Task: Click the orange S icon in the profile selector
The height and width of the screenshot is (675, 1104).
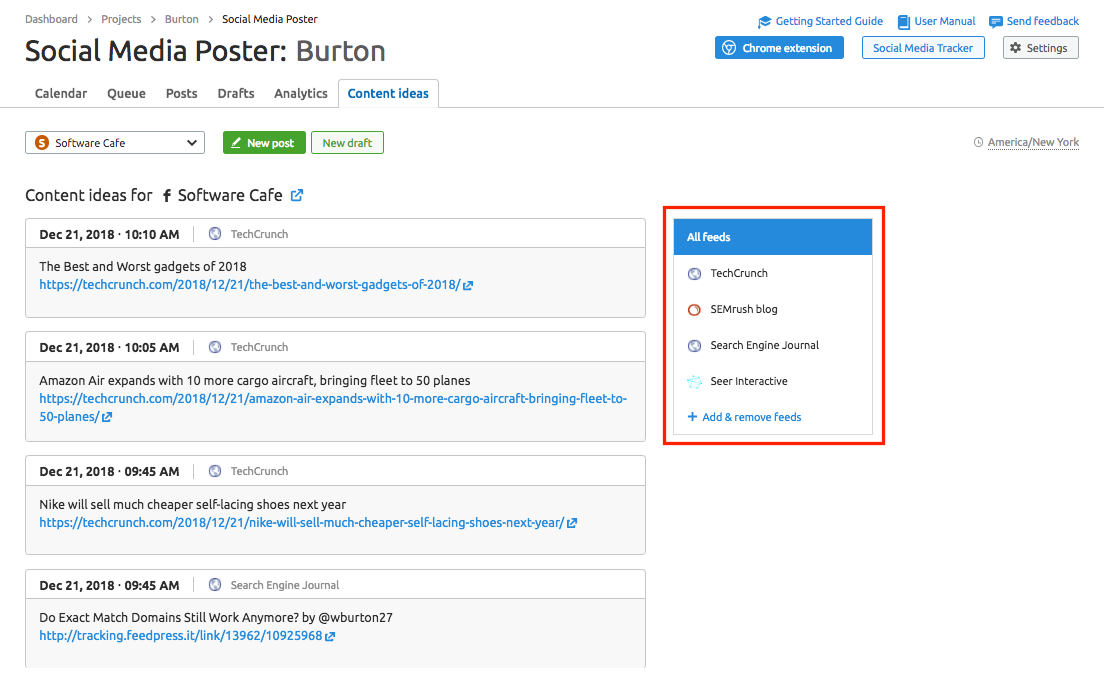Action: (x=42, y=143)
